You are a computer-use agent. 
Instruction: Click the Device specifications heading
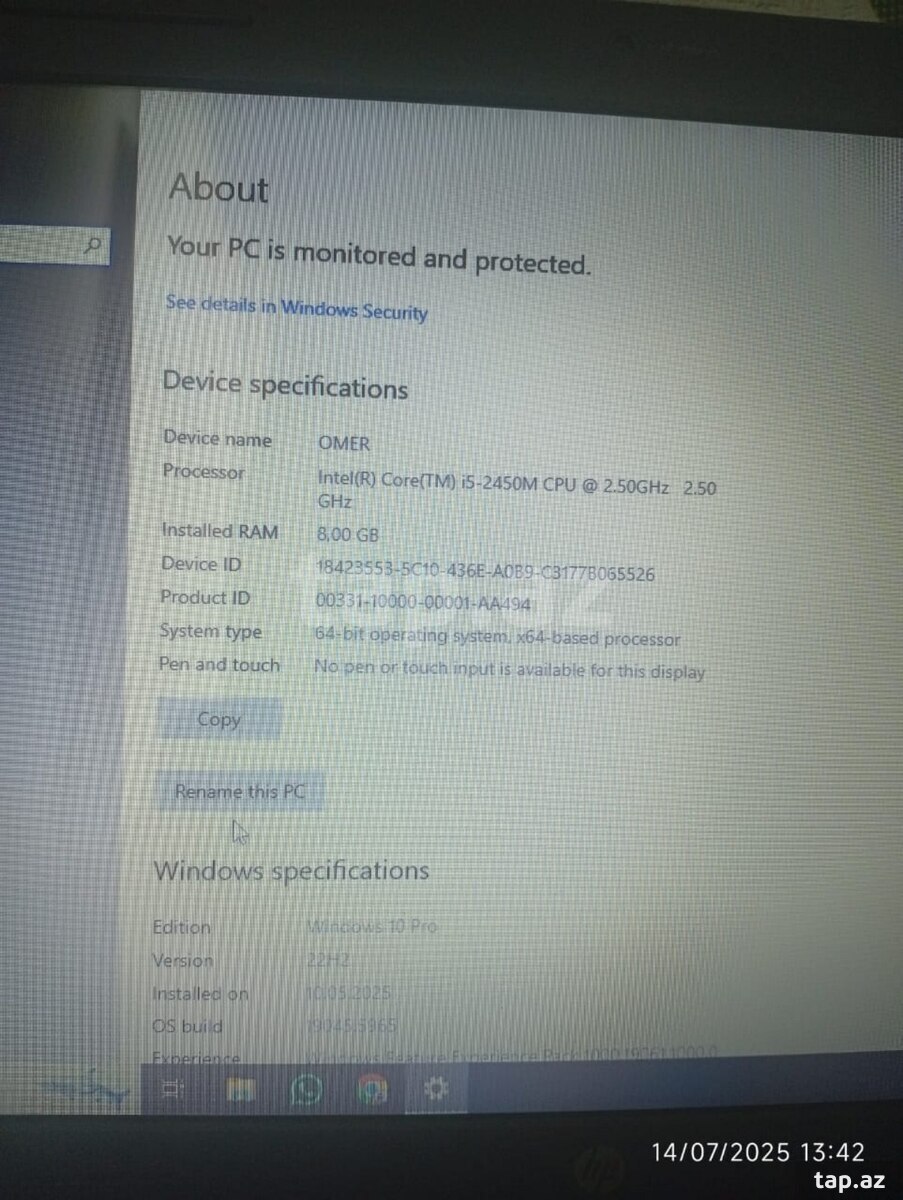pos(285,384)
